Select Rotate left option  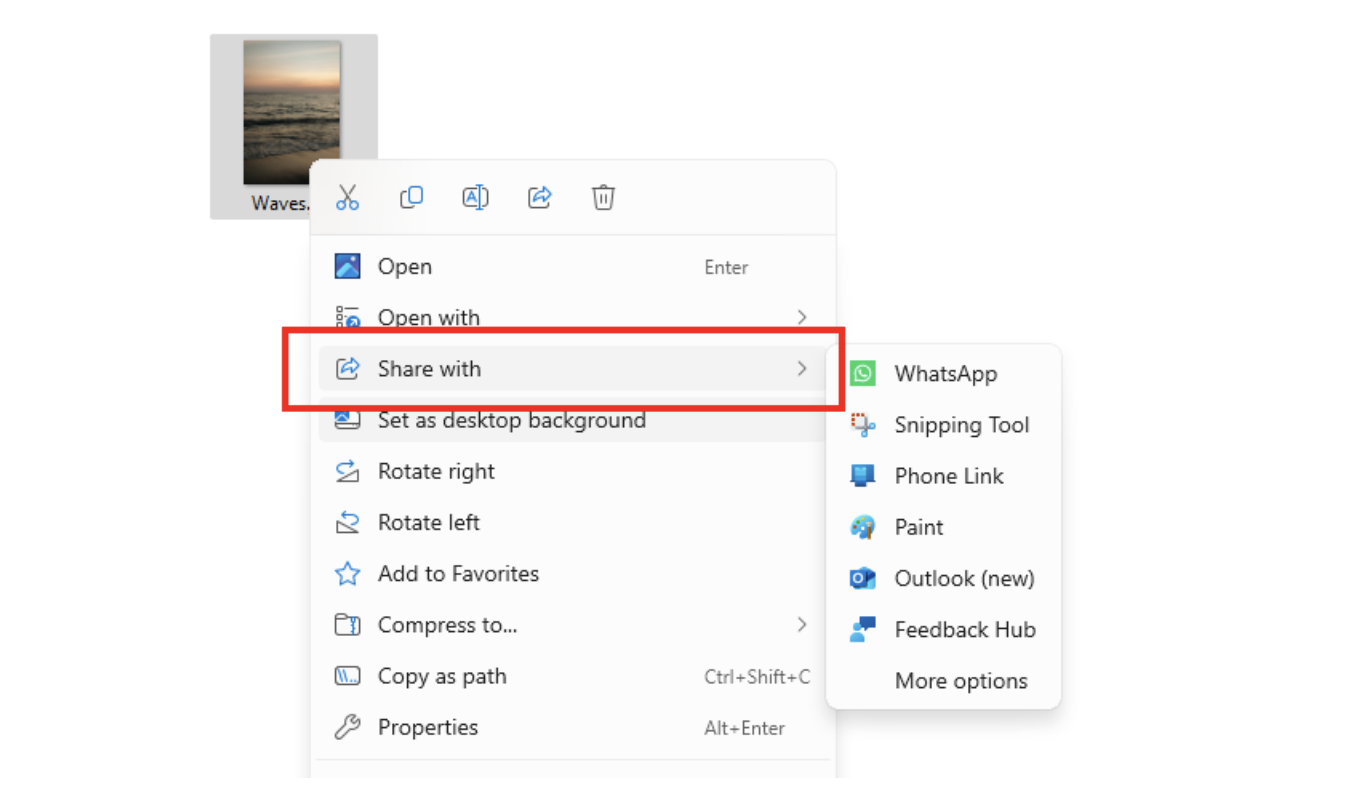pyautogui.click(x=572, y=522)
